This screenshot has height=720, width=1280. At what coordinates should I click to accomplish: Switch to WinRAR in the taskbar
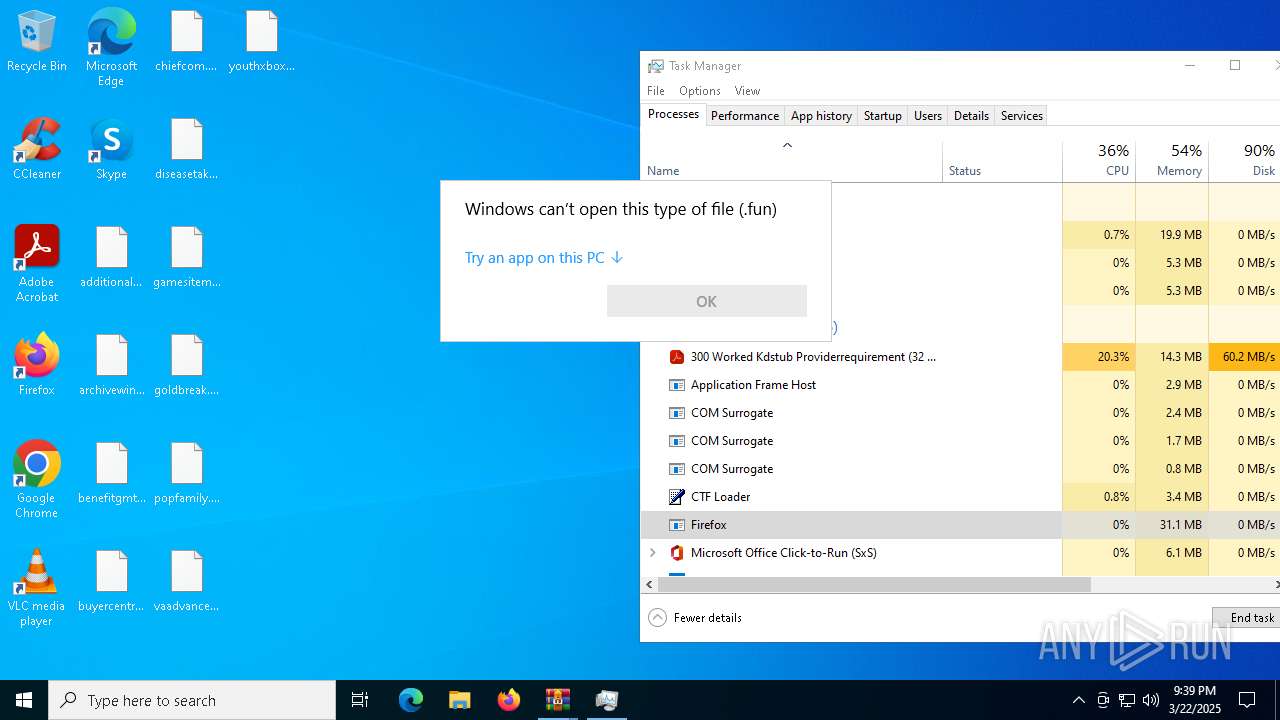(557, 700)
